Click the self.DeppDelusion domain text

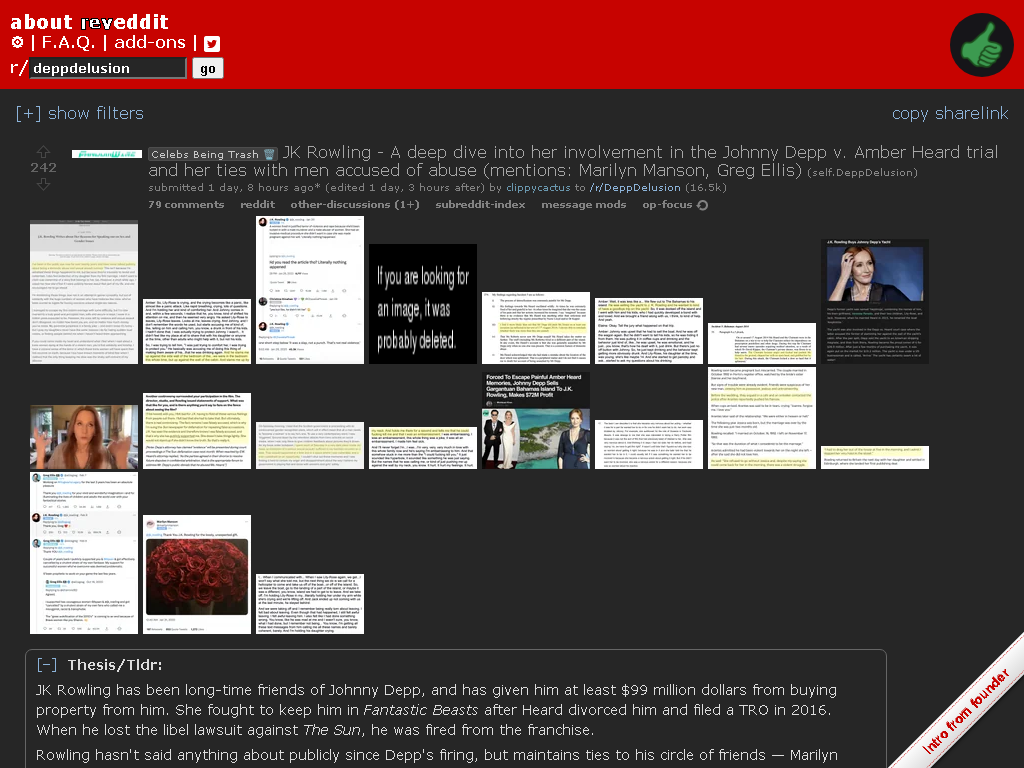pos(862,172)
